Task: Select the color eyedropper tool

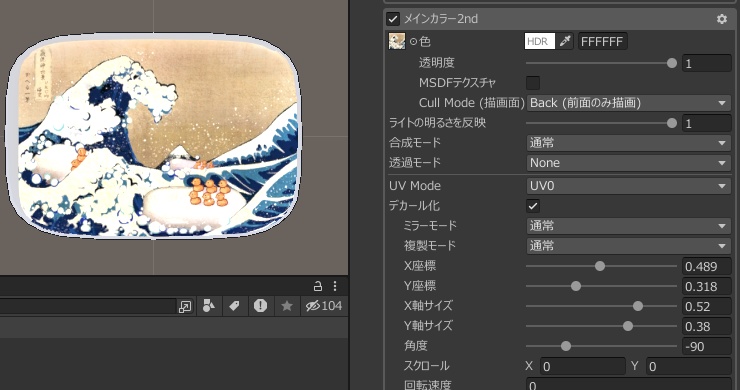Action: point(565,42)
